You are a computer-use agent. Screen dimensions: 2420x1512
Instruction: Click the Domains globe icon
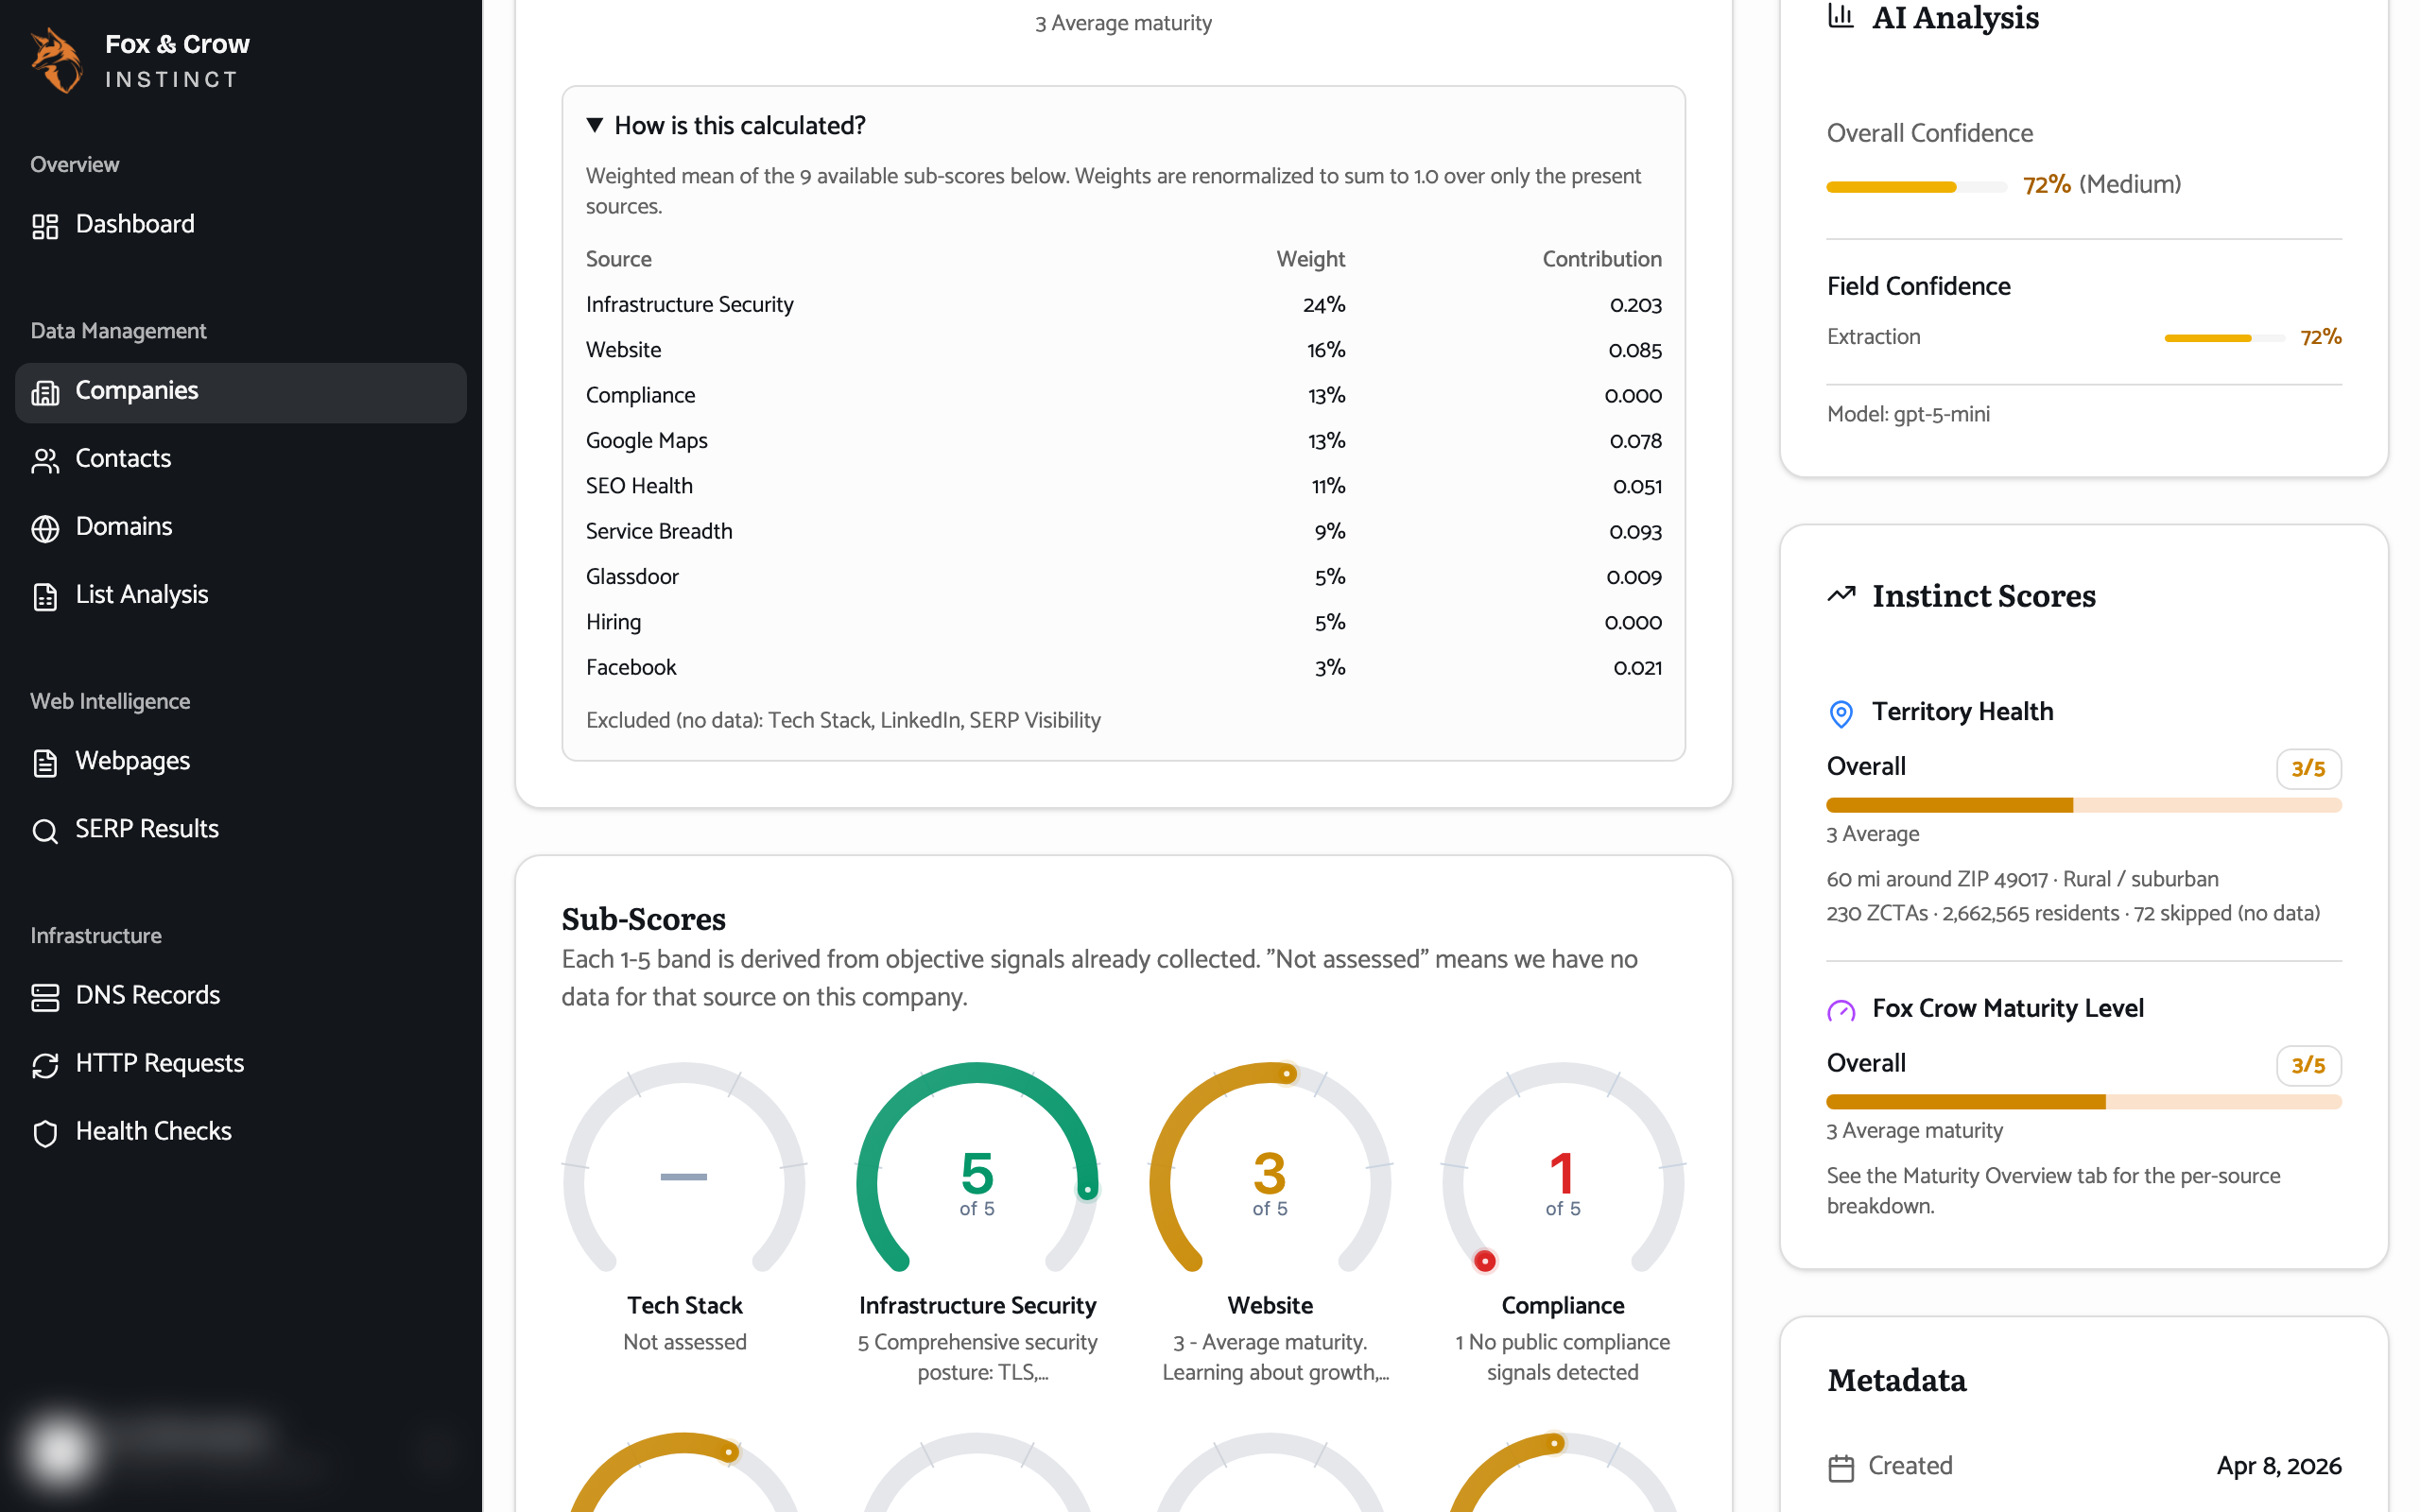[x=45, y=528]
